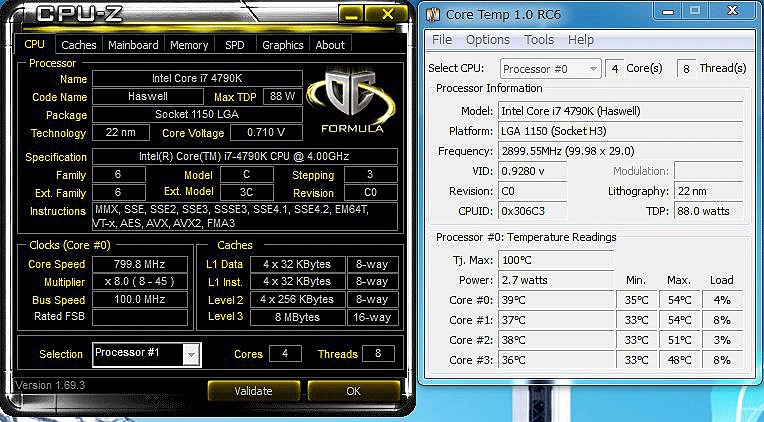Open the Memory tab in CPU-Z
The width and height of the screenshot is (764, 422).
(189, 45)
